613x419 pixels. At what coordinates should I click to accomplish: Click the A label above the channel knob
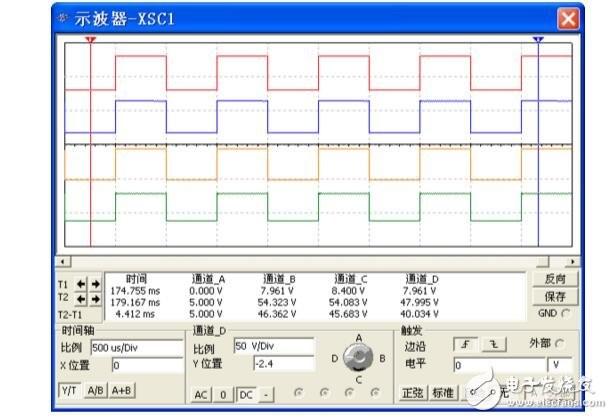[x=358, y=338]
